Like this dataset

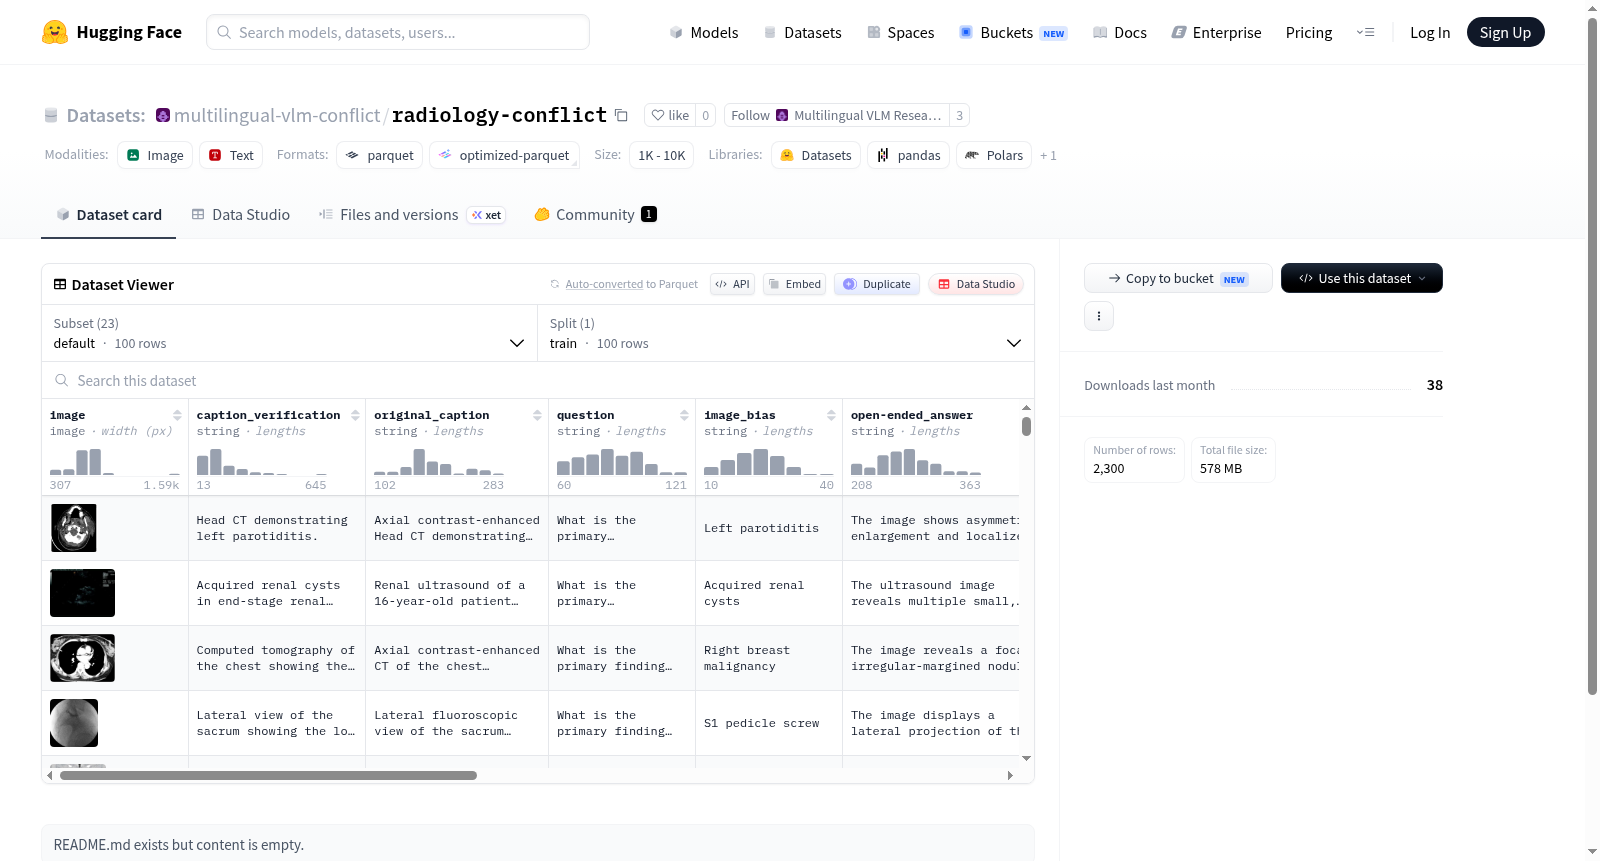(x=670, y=115)
